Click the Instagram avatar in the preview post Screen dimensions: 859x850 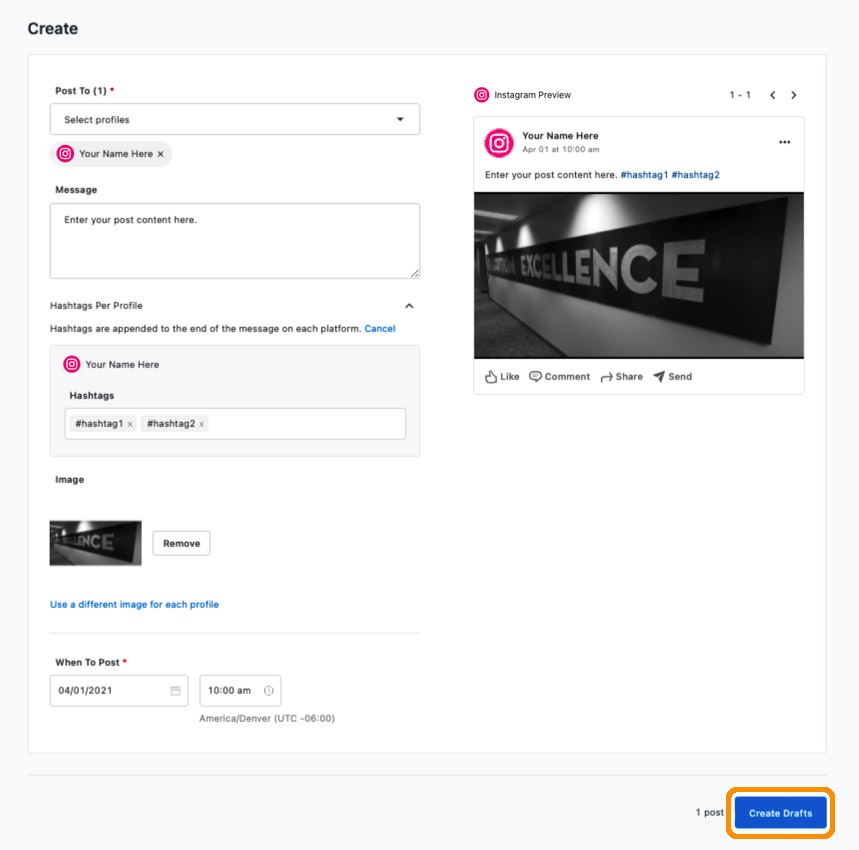(499, 143)
